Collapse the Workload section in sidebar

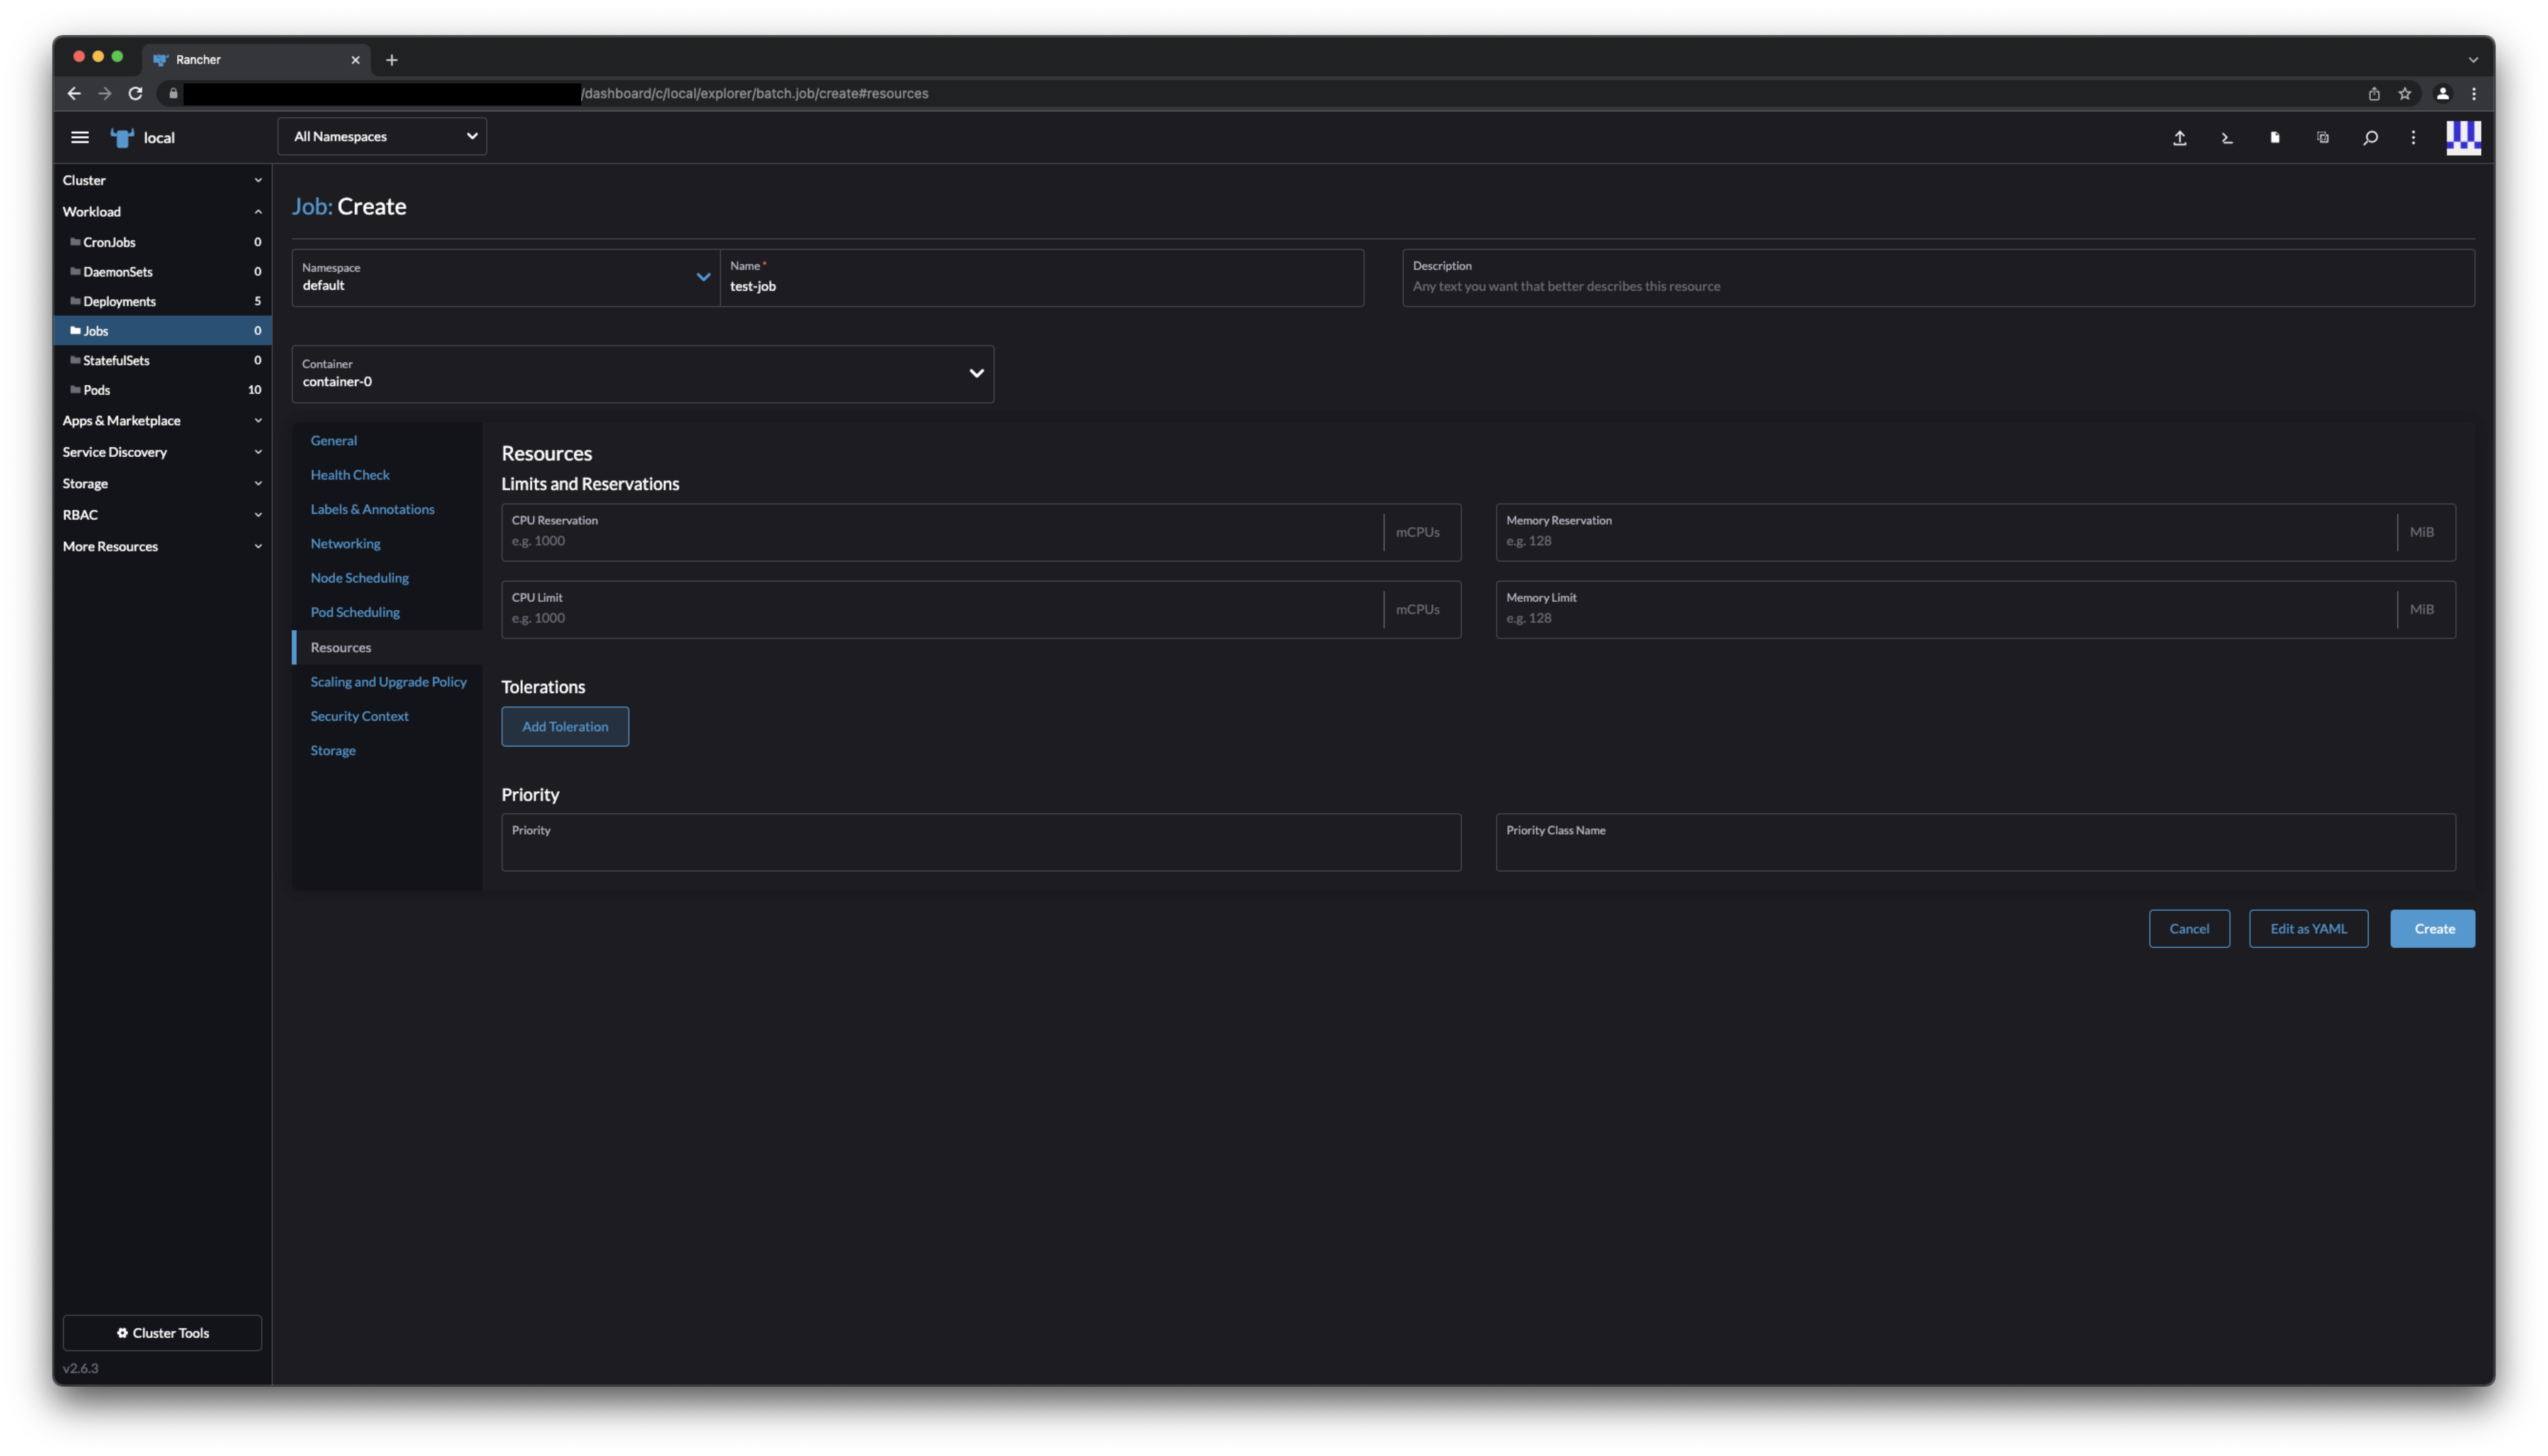pos(258,211)
